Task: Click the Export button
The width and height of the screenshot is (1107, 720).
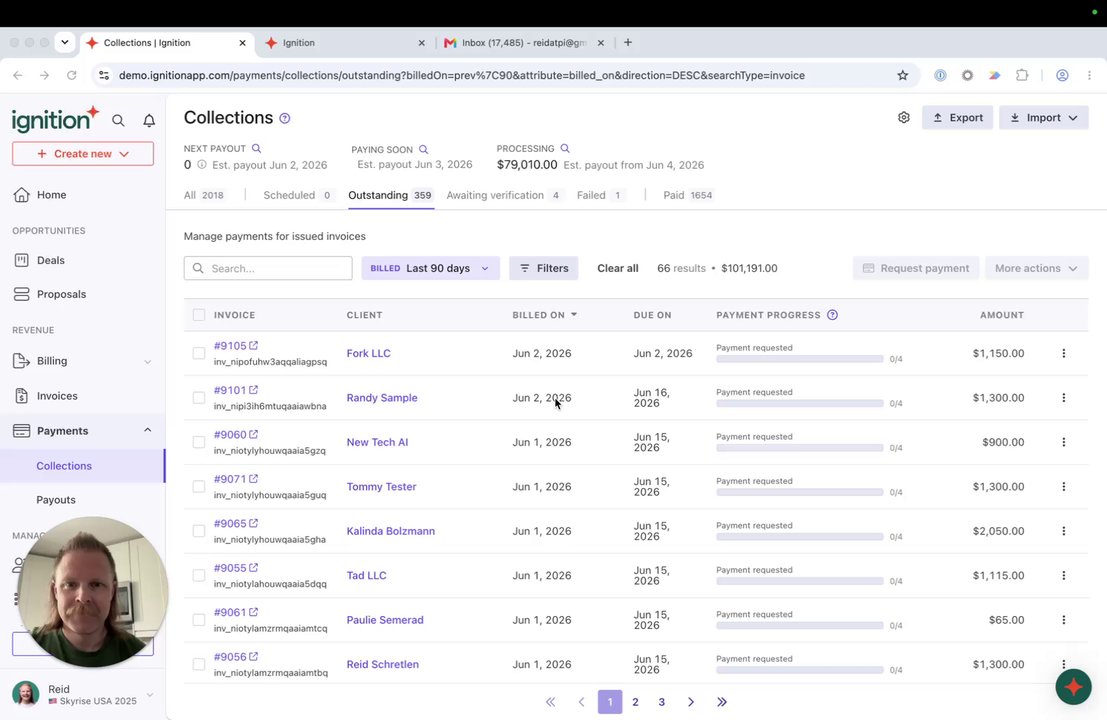Action: click(x=957, y=118)
